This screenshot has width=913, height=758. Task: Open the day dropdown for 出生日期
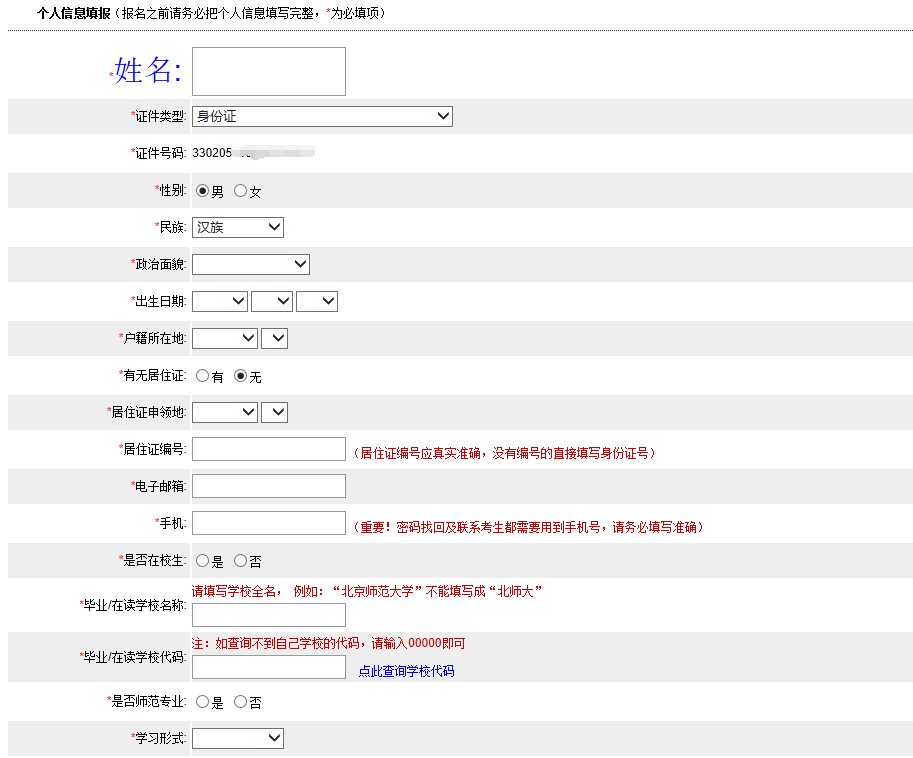(x=317, y=301)
